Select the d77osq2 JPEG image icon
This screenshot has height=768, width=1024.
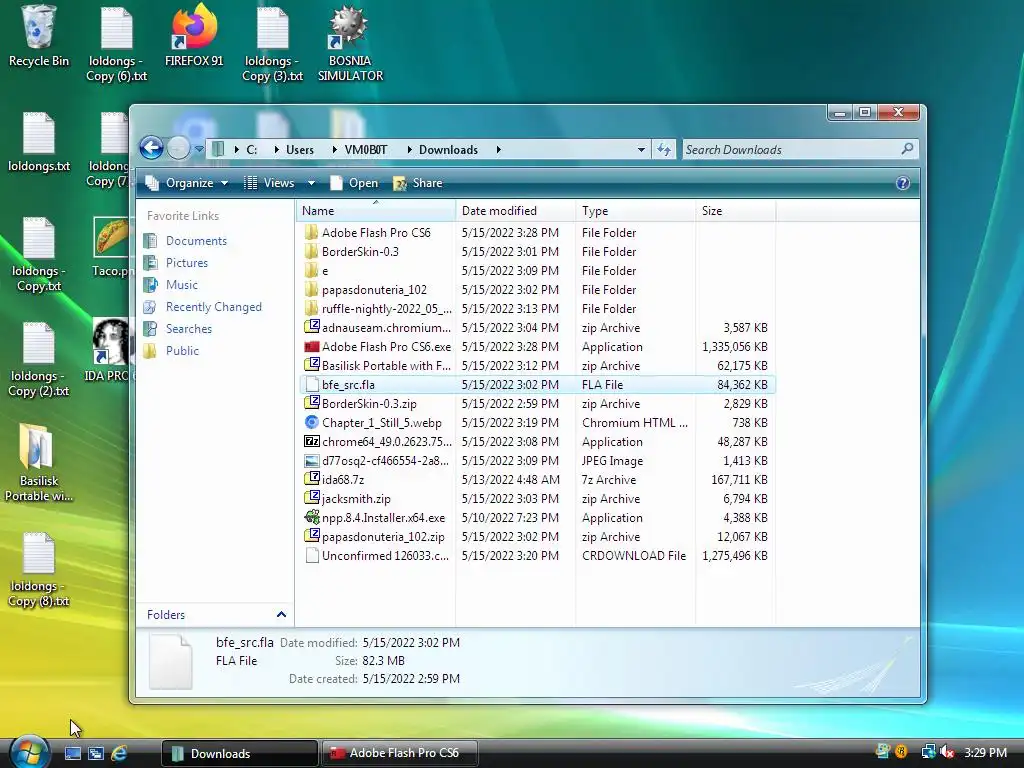pos(312,460)
